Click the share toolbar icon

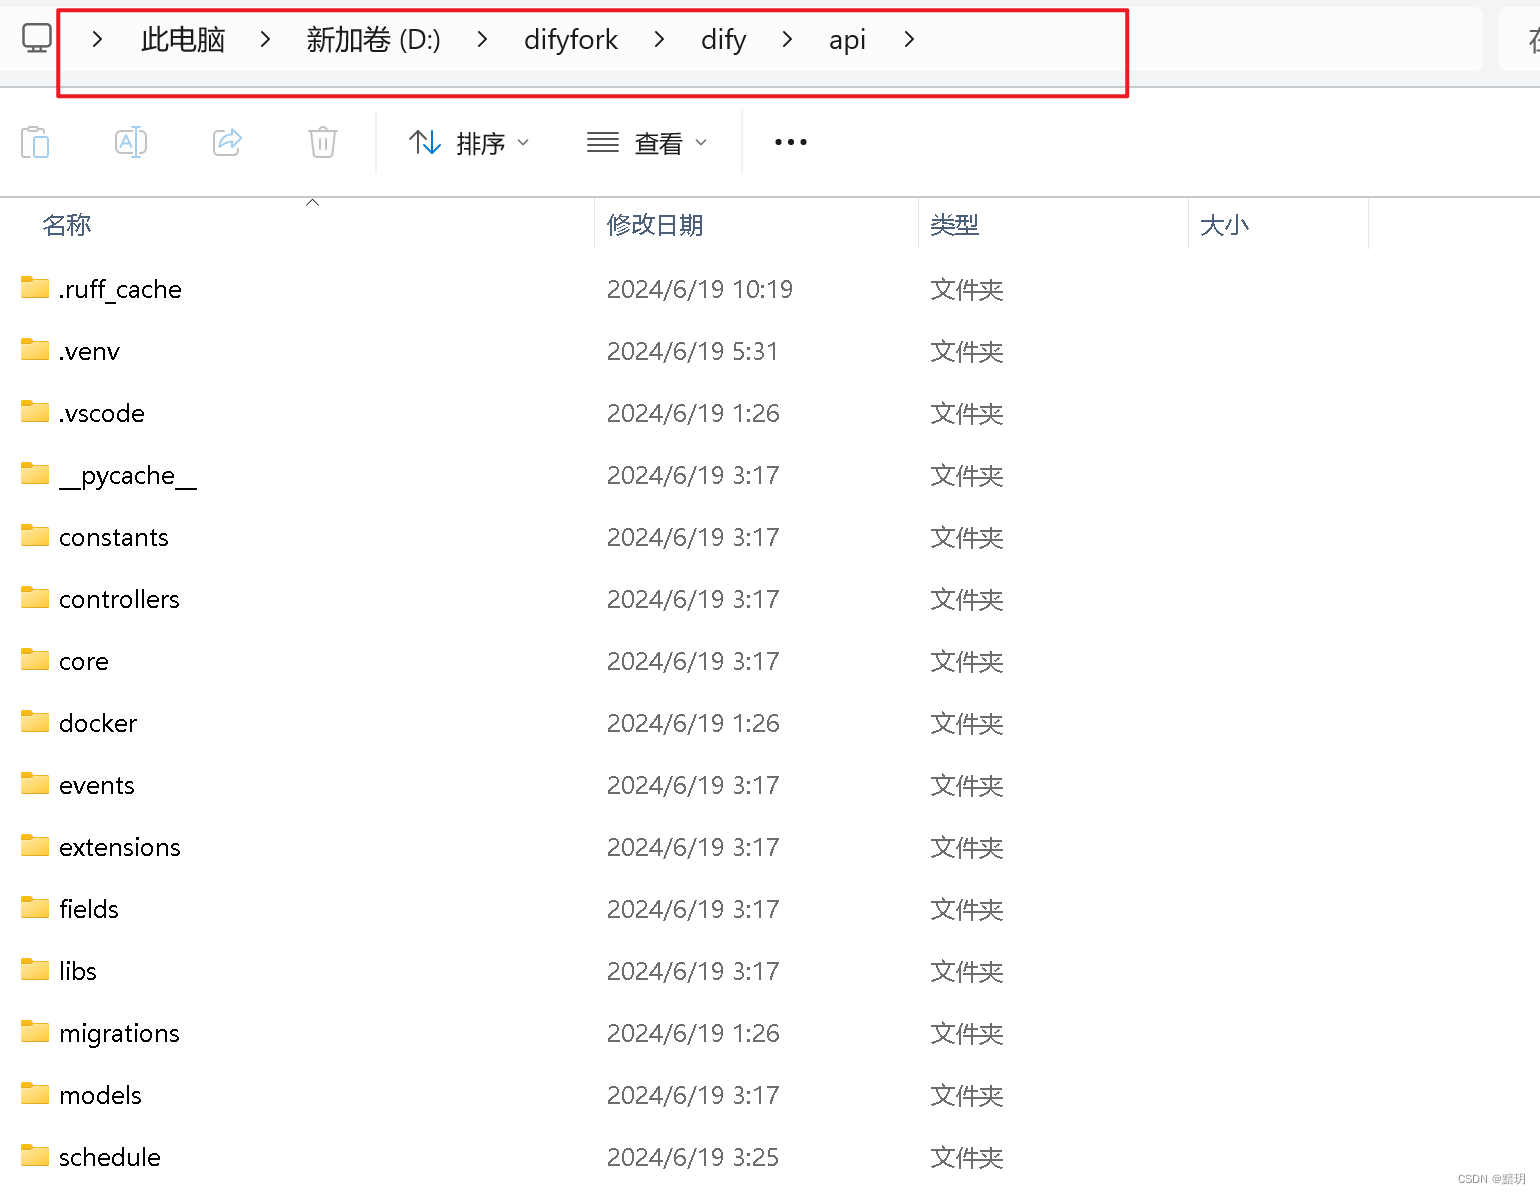point(227,142)
